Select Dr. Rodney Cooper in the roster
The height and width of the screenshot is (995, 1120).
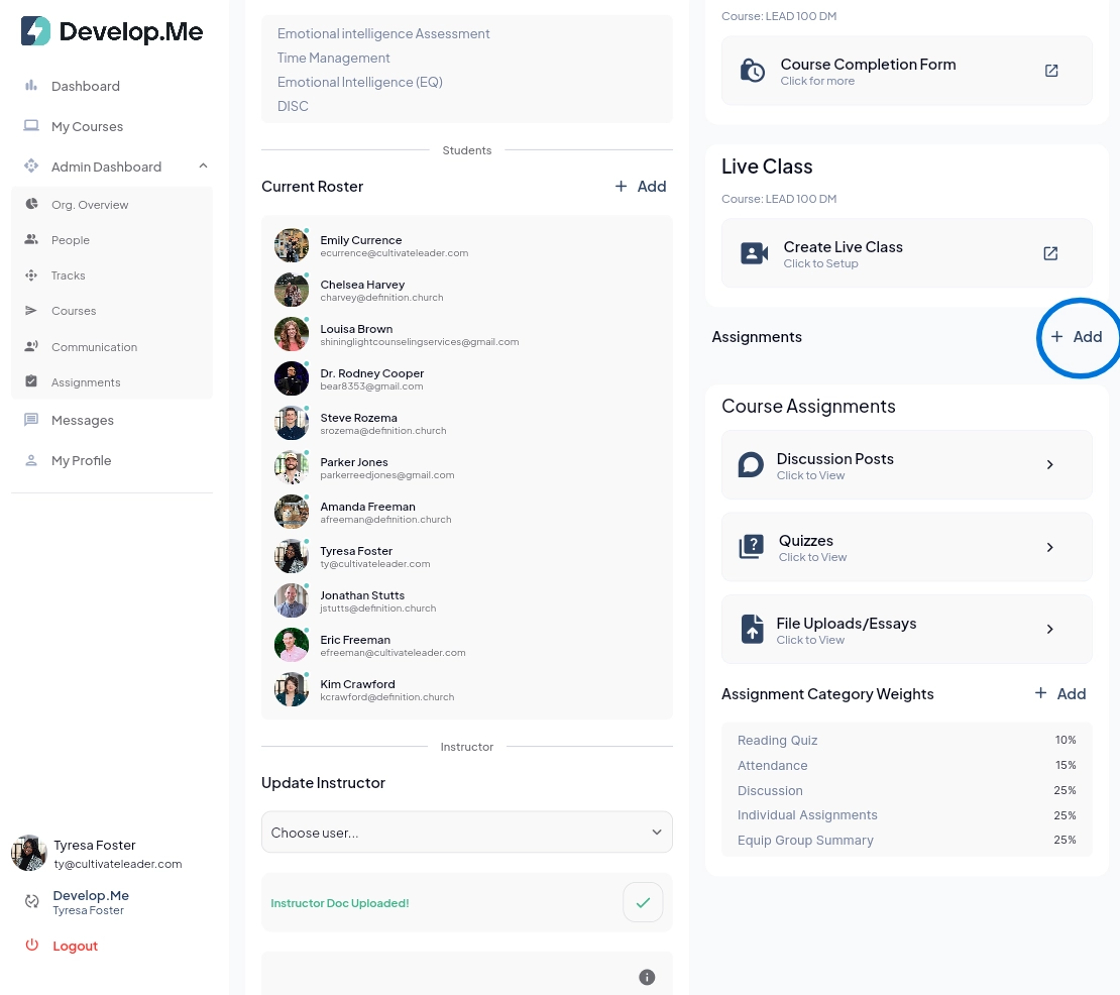(x=466, y=379)
